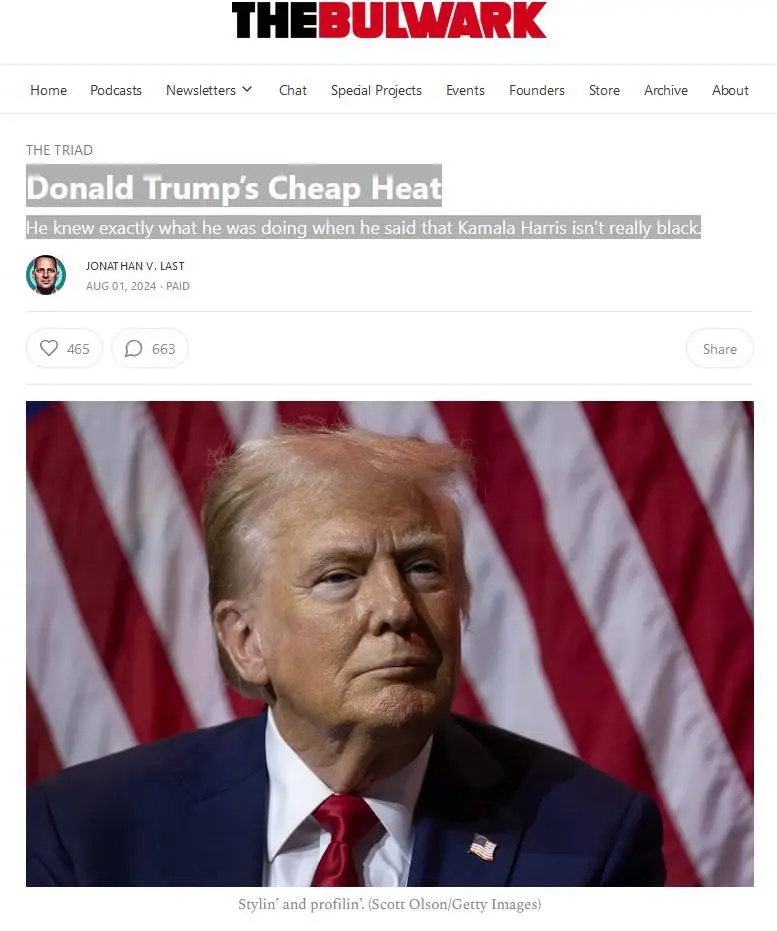Image resolution: width=777 pixels, height=931 pixels.
Task: Open the Events page
Action: 465,90
